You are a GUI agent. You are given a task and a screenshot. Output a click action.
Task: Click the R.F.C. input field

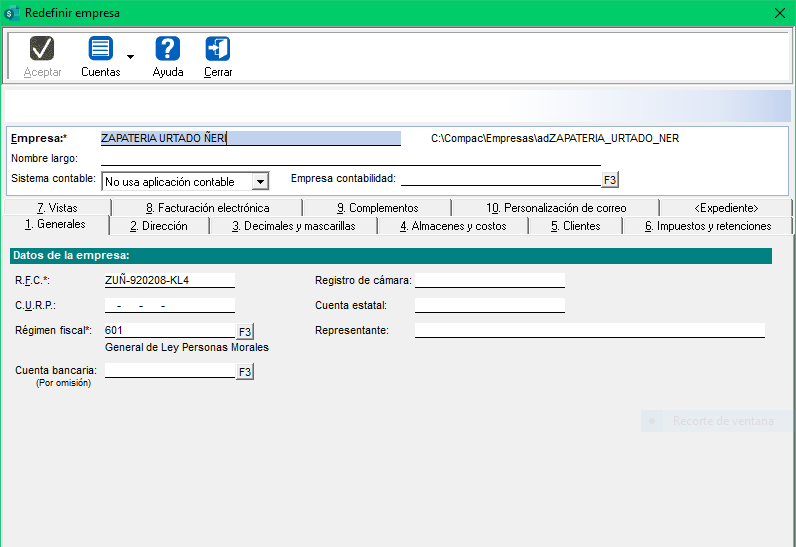[x=169, y=280]
